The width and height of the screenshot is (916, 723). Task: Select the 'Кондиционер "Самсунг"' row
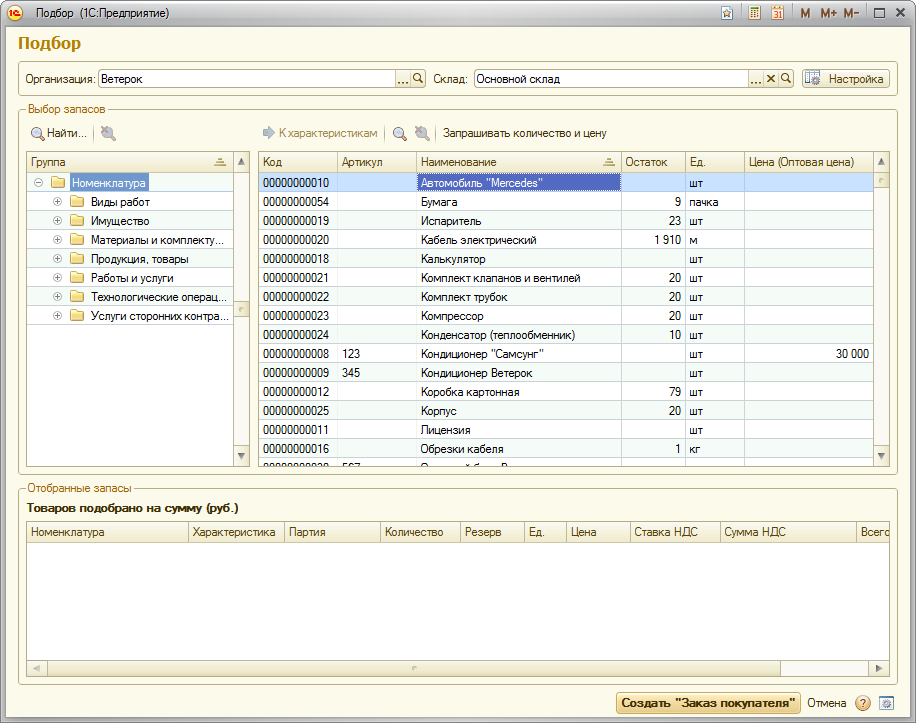pos(482,354)
